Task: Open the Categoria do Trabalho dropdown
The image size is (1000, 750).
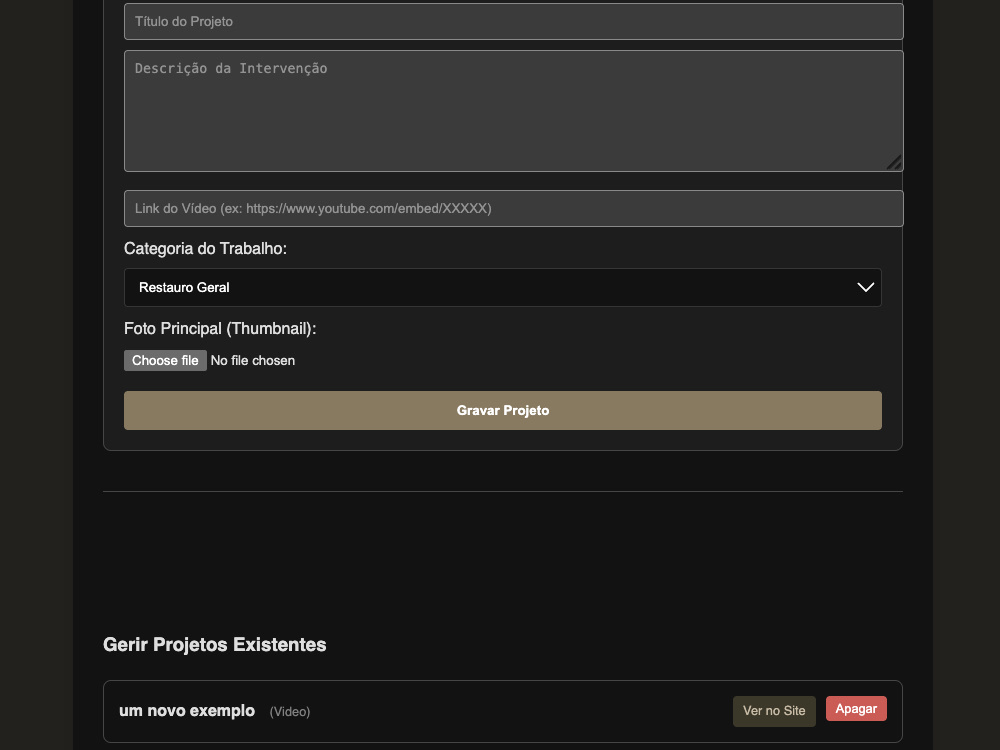Action: (503, 288)
